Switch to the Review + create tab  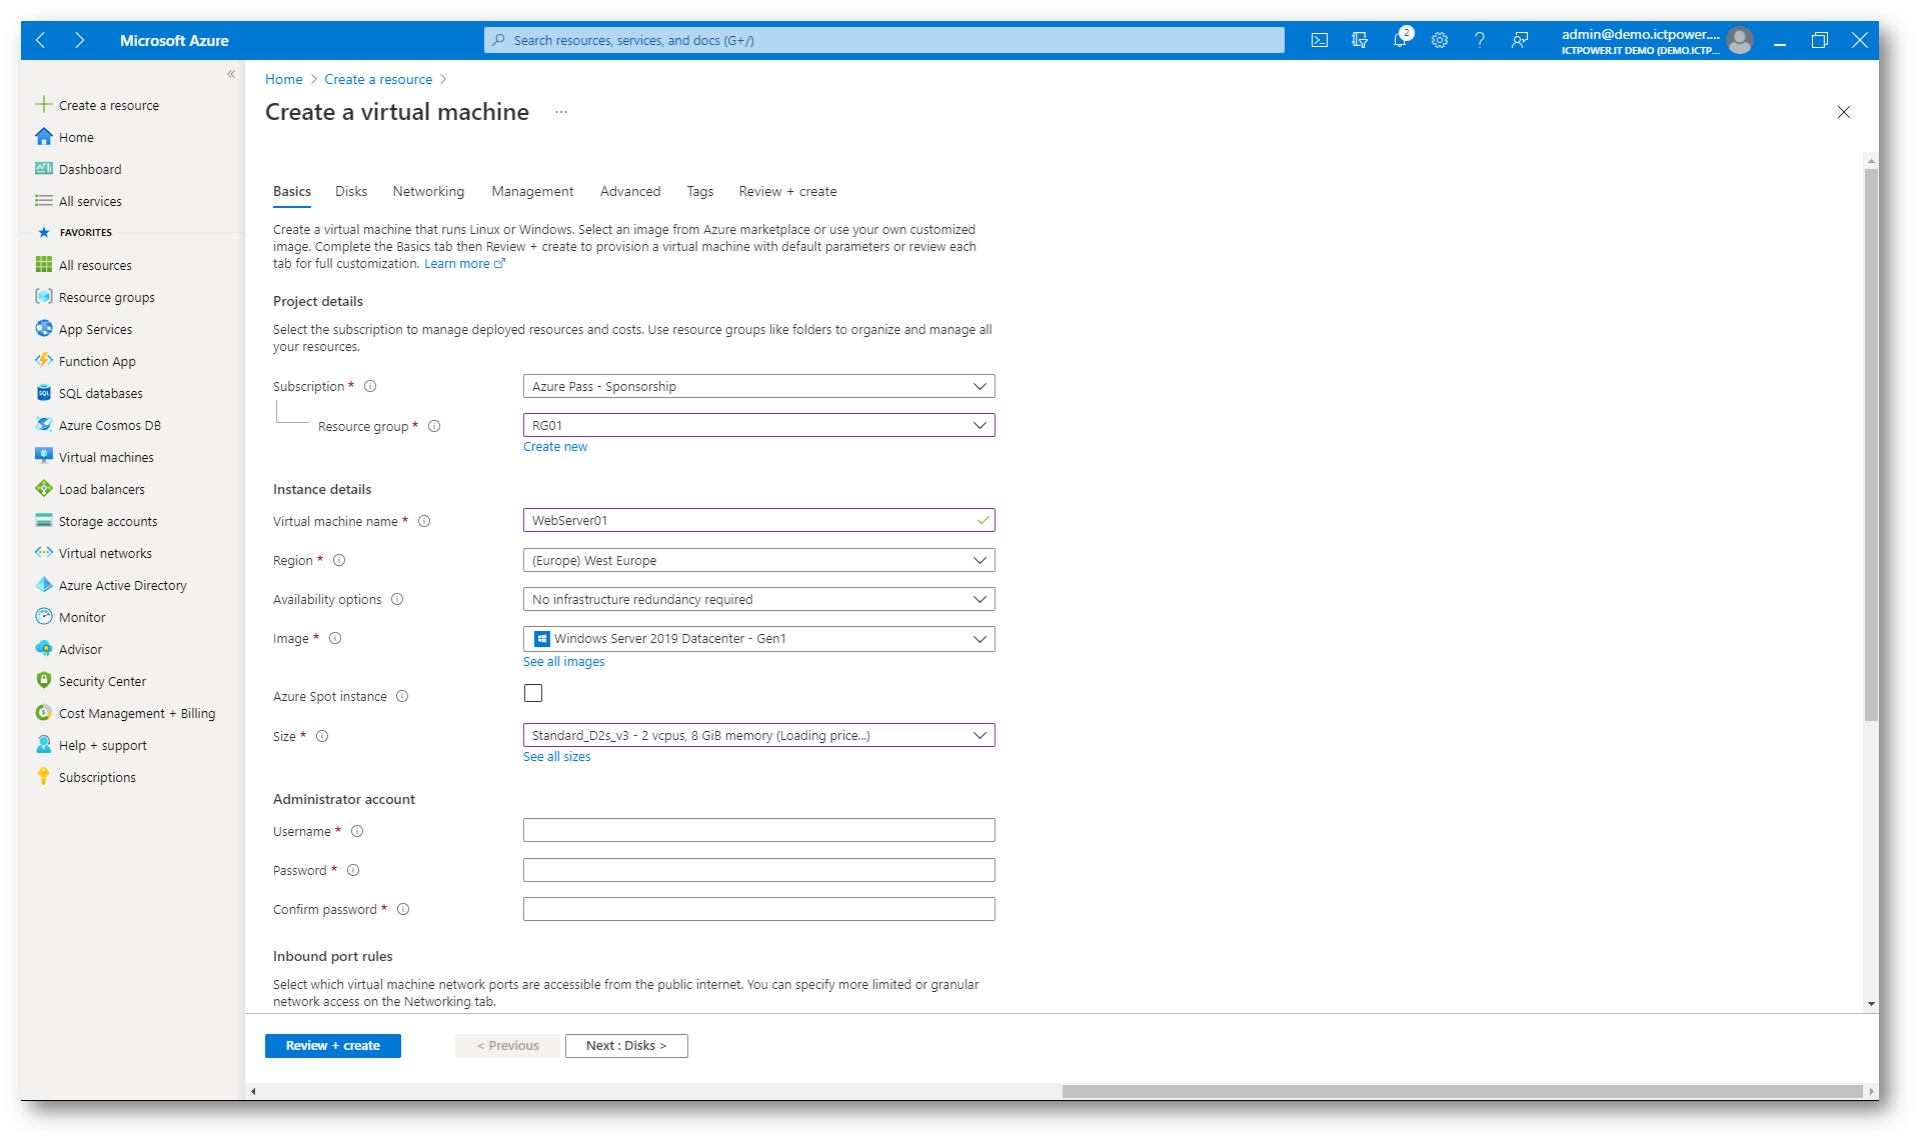pyautogui.click(x=788, y=191)
